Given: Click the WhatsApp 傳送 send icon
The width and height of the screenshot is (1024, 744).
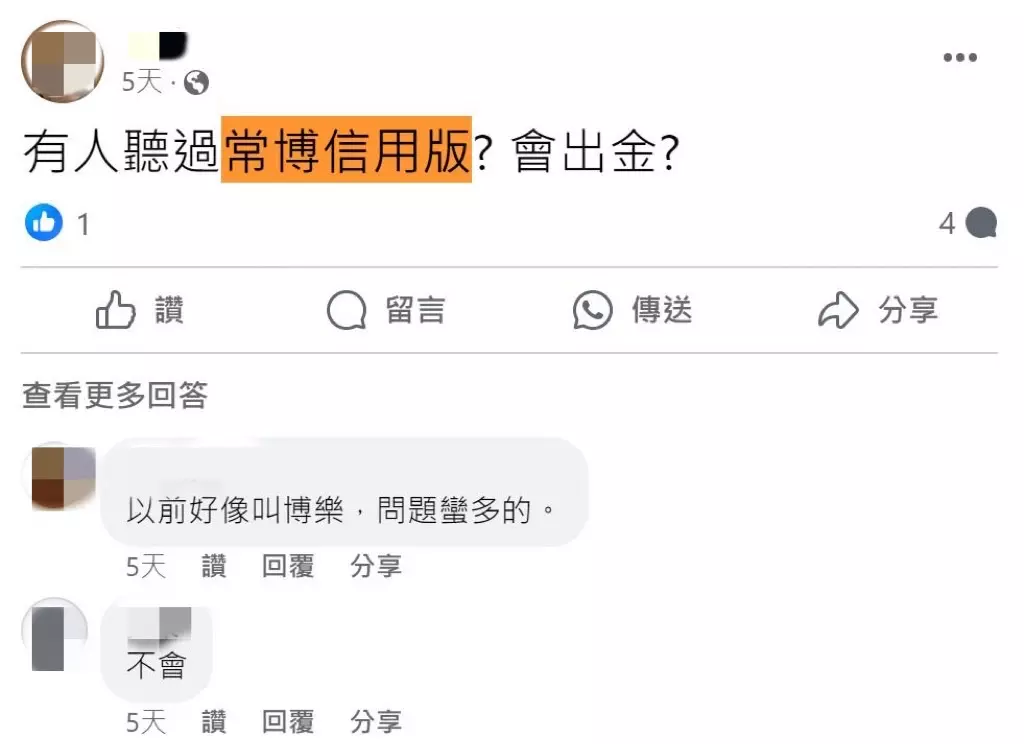Looking at the screenshot, I should point(592,310).
